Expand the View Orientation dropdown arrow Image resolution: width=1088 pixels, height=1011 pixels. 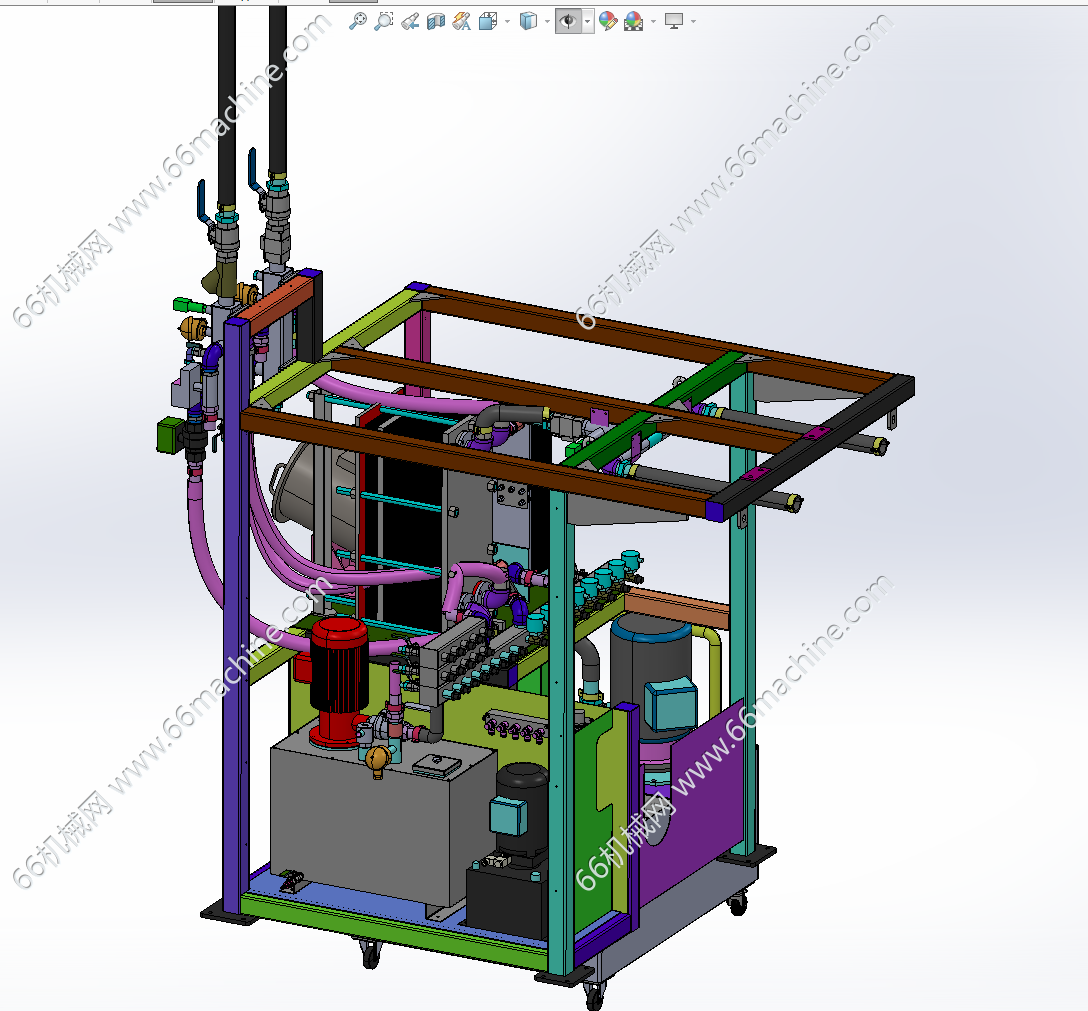(508, 22)
